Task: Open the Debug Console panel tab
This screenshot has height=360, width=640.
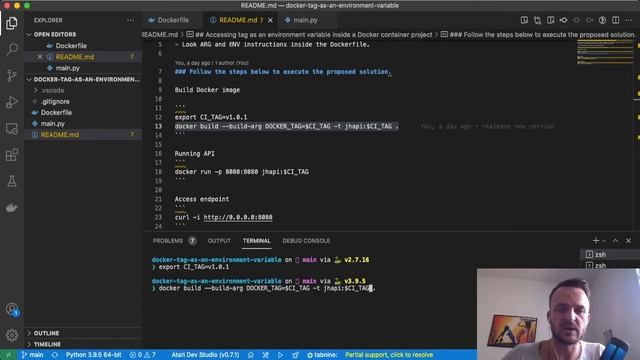Action: pos(306,241)
